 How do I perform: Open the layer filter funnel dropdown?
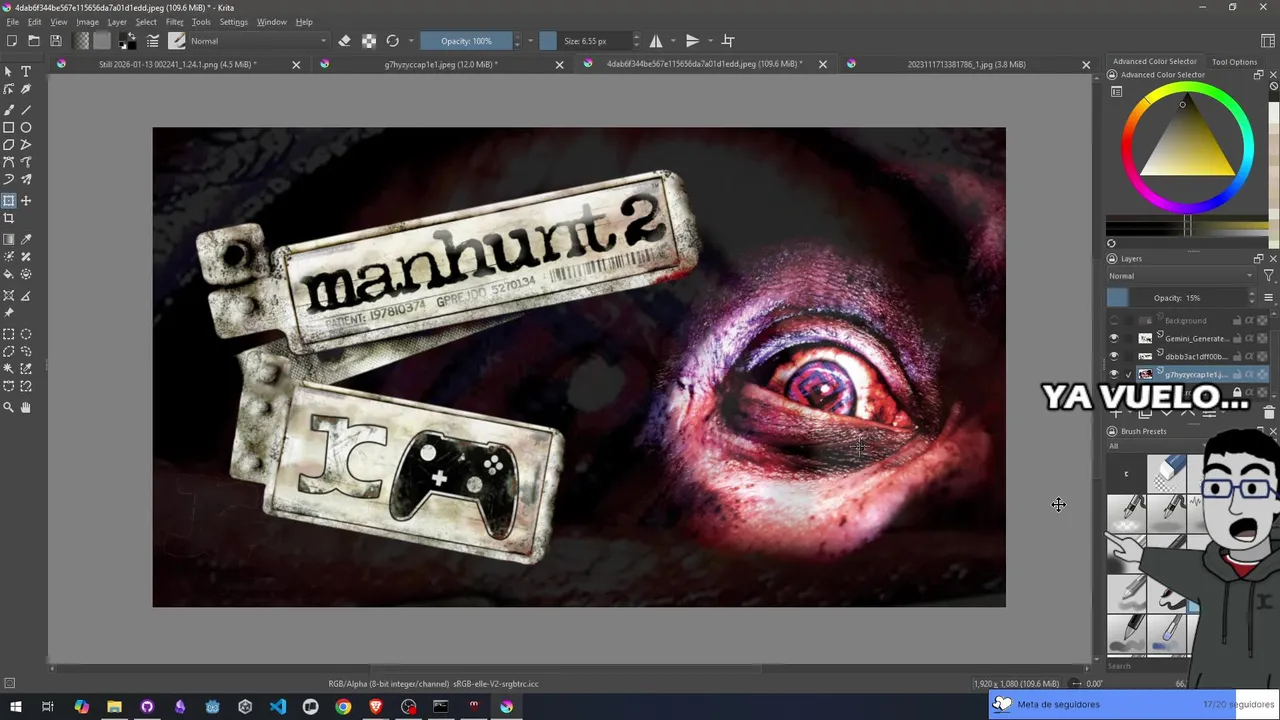coord(1269,276)
